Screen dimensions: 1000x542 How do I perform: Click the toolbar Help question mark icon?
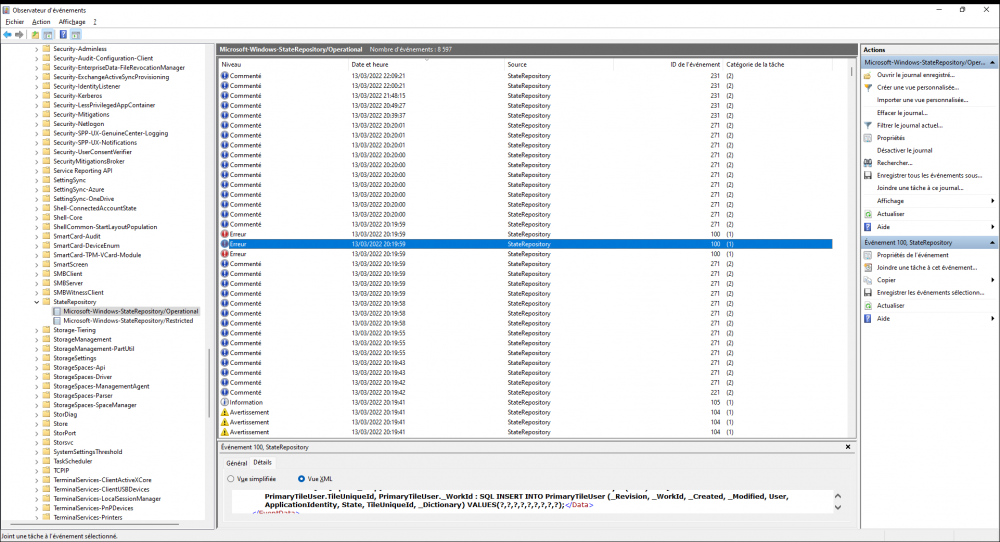tap(62, 34)
